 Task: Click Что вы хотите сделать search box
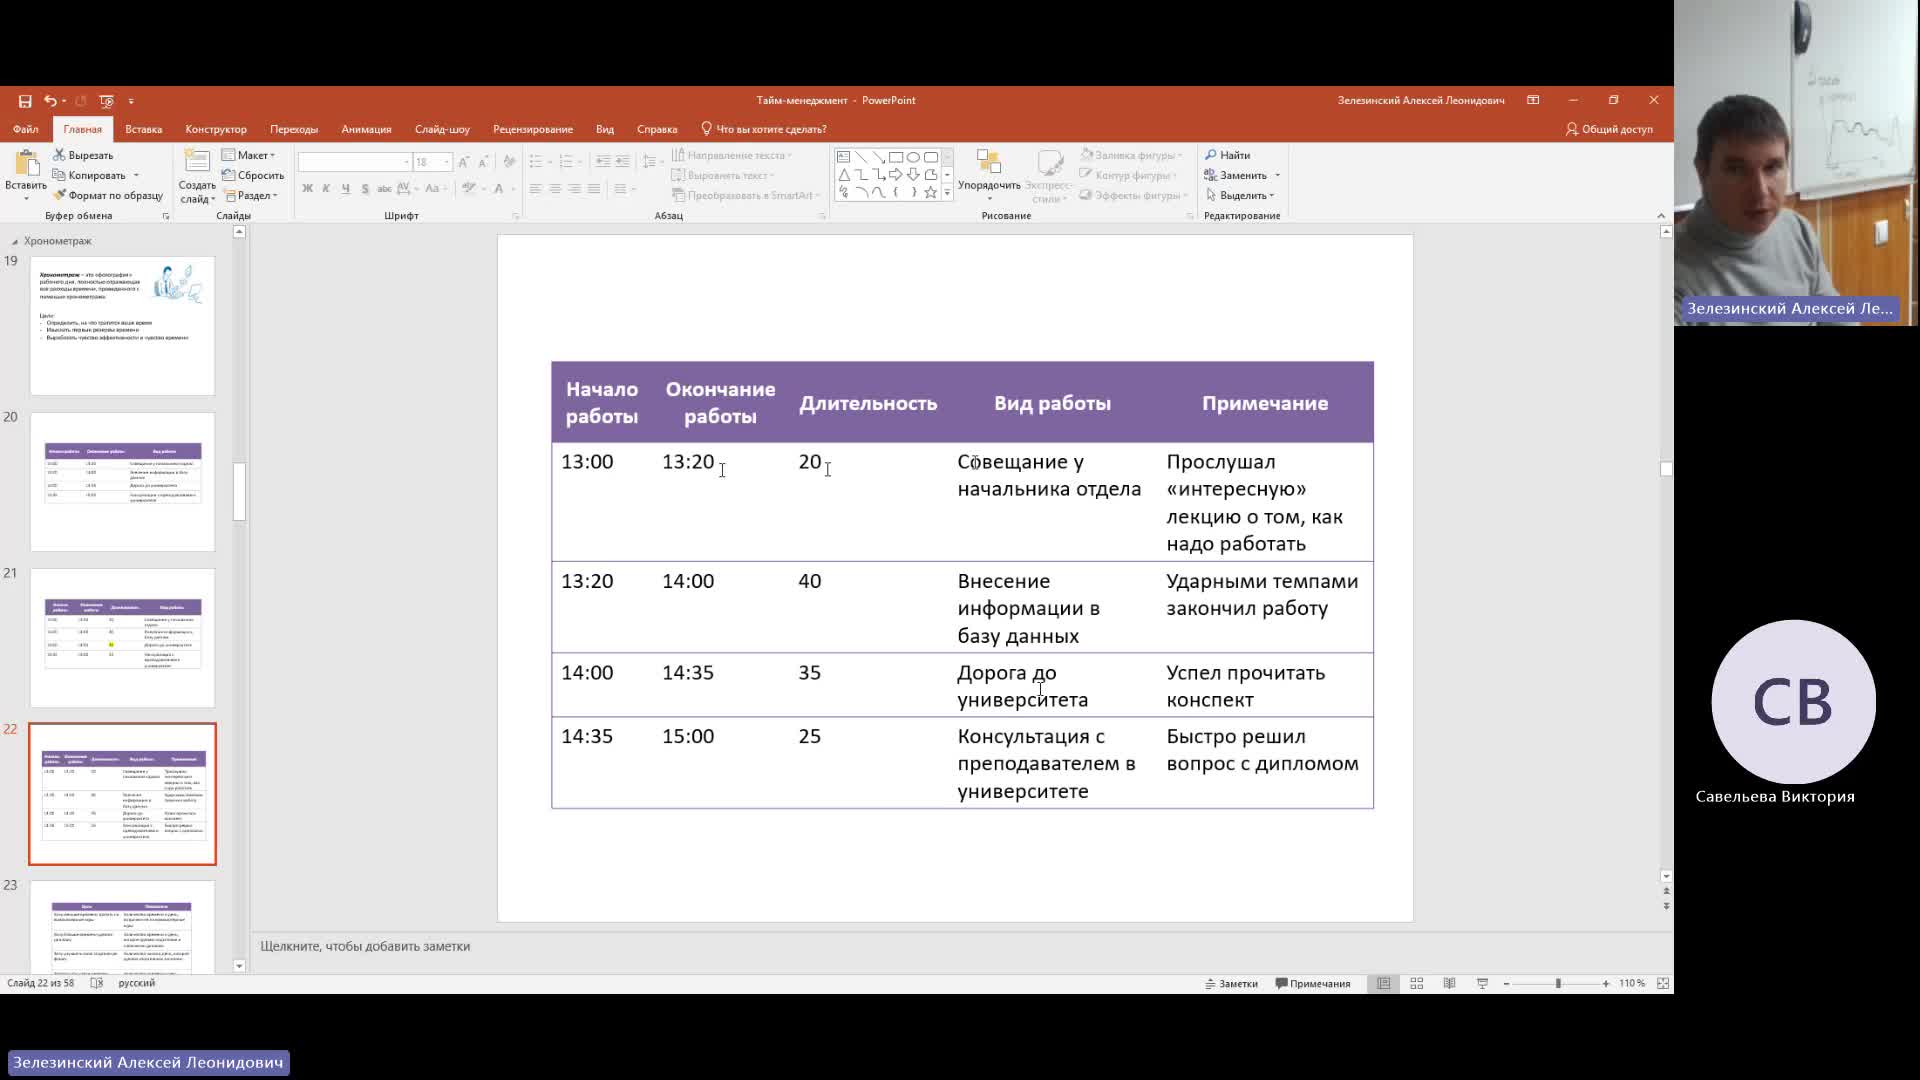click(764, 129)
